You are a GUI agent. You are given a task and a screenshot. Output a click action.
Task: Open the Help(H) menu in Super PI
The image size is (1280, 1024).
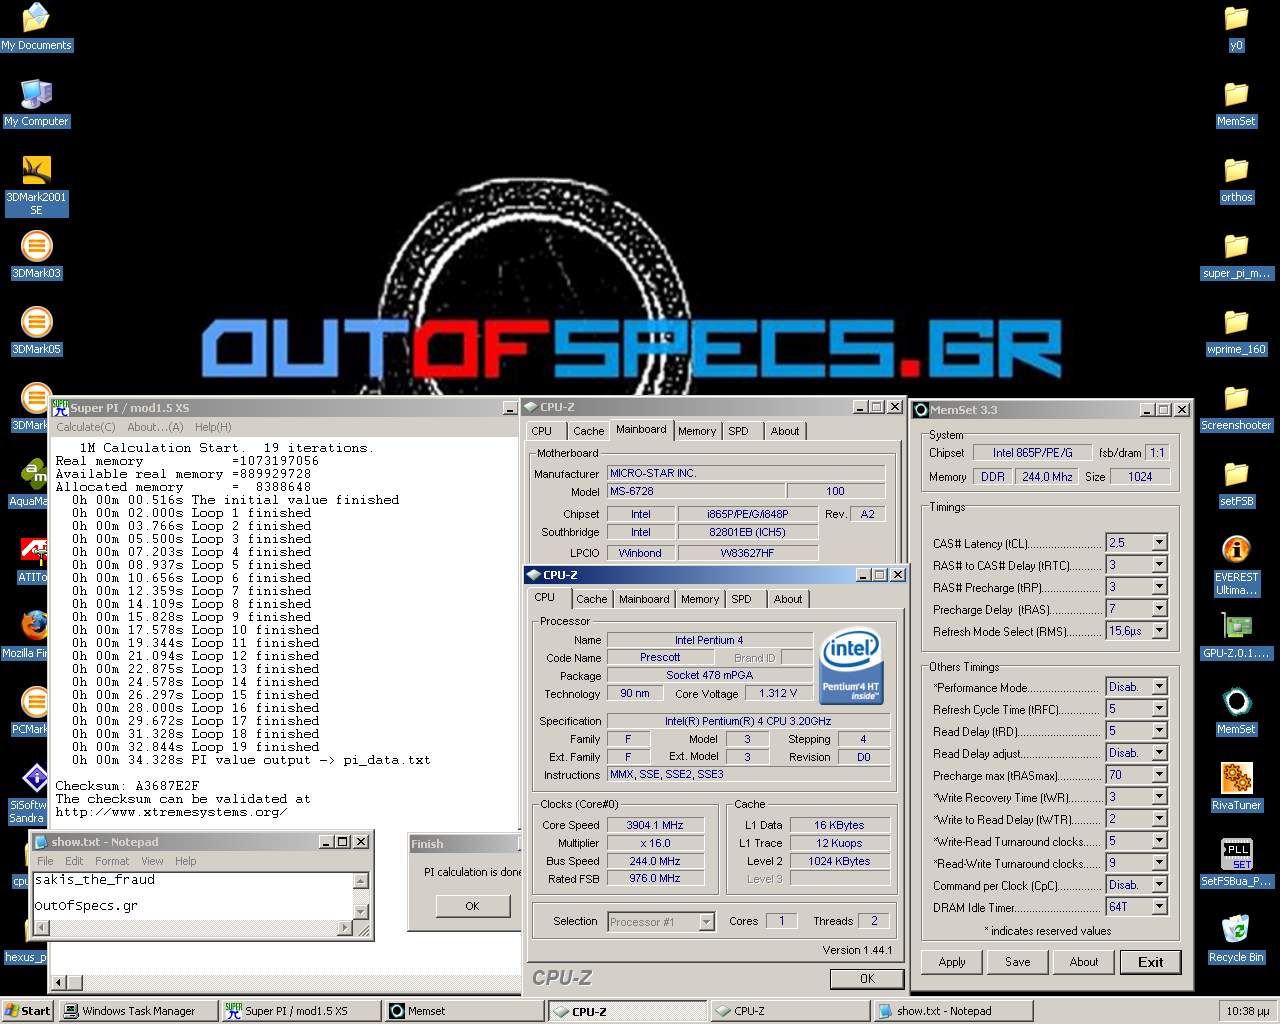coord(213,427)
